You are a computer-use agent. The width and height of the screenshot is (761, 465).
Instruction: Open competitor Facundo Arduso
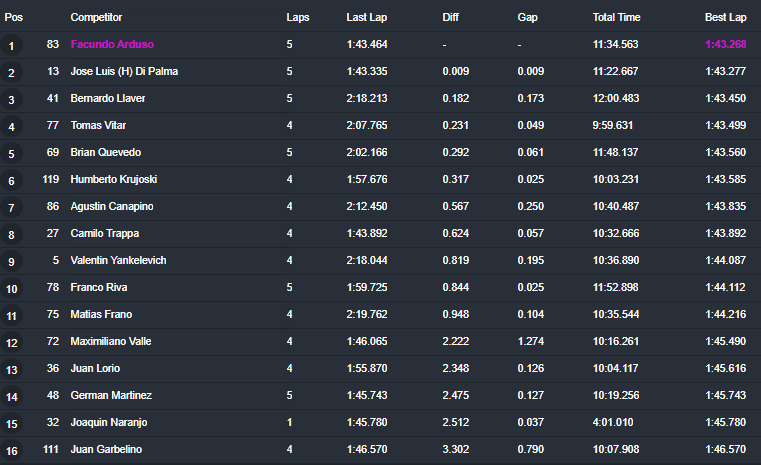112,44
